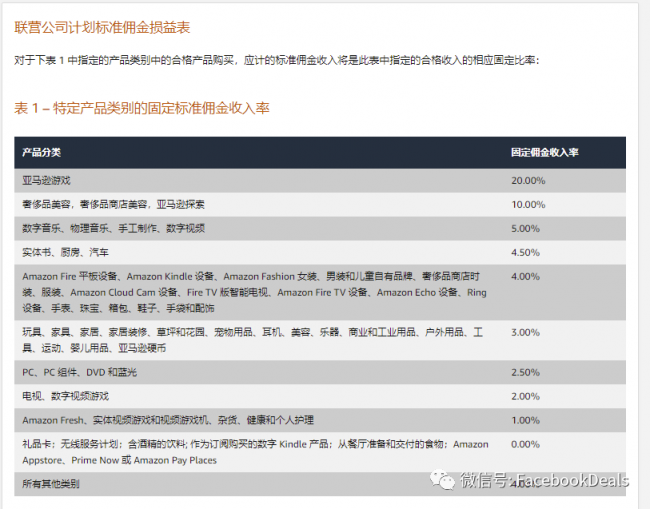
Task: Select the 实体书、厨房、汽车 row
Action: point(66,252)
